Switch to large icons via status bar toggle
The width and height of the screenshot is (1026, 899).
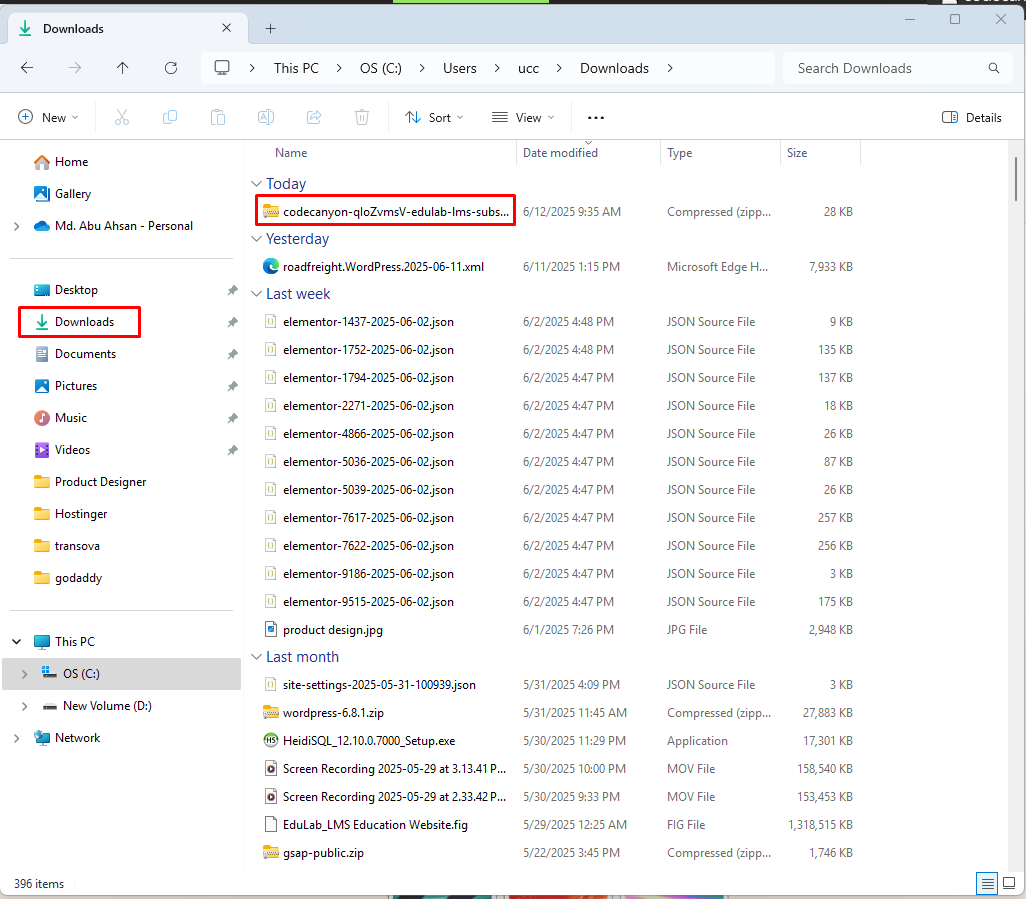(1009, 883)
